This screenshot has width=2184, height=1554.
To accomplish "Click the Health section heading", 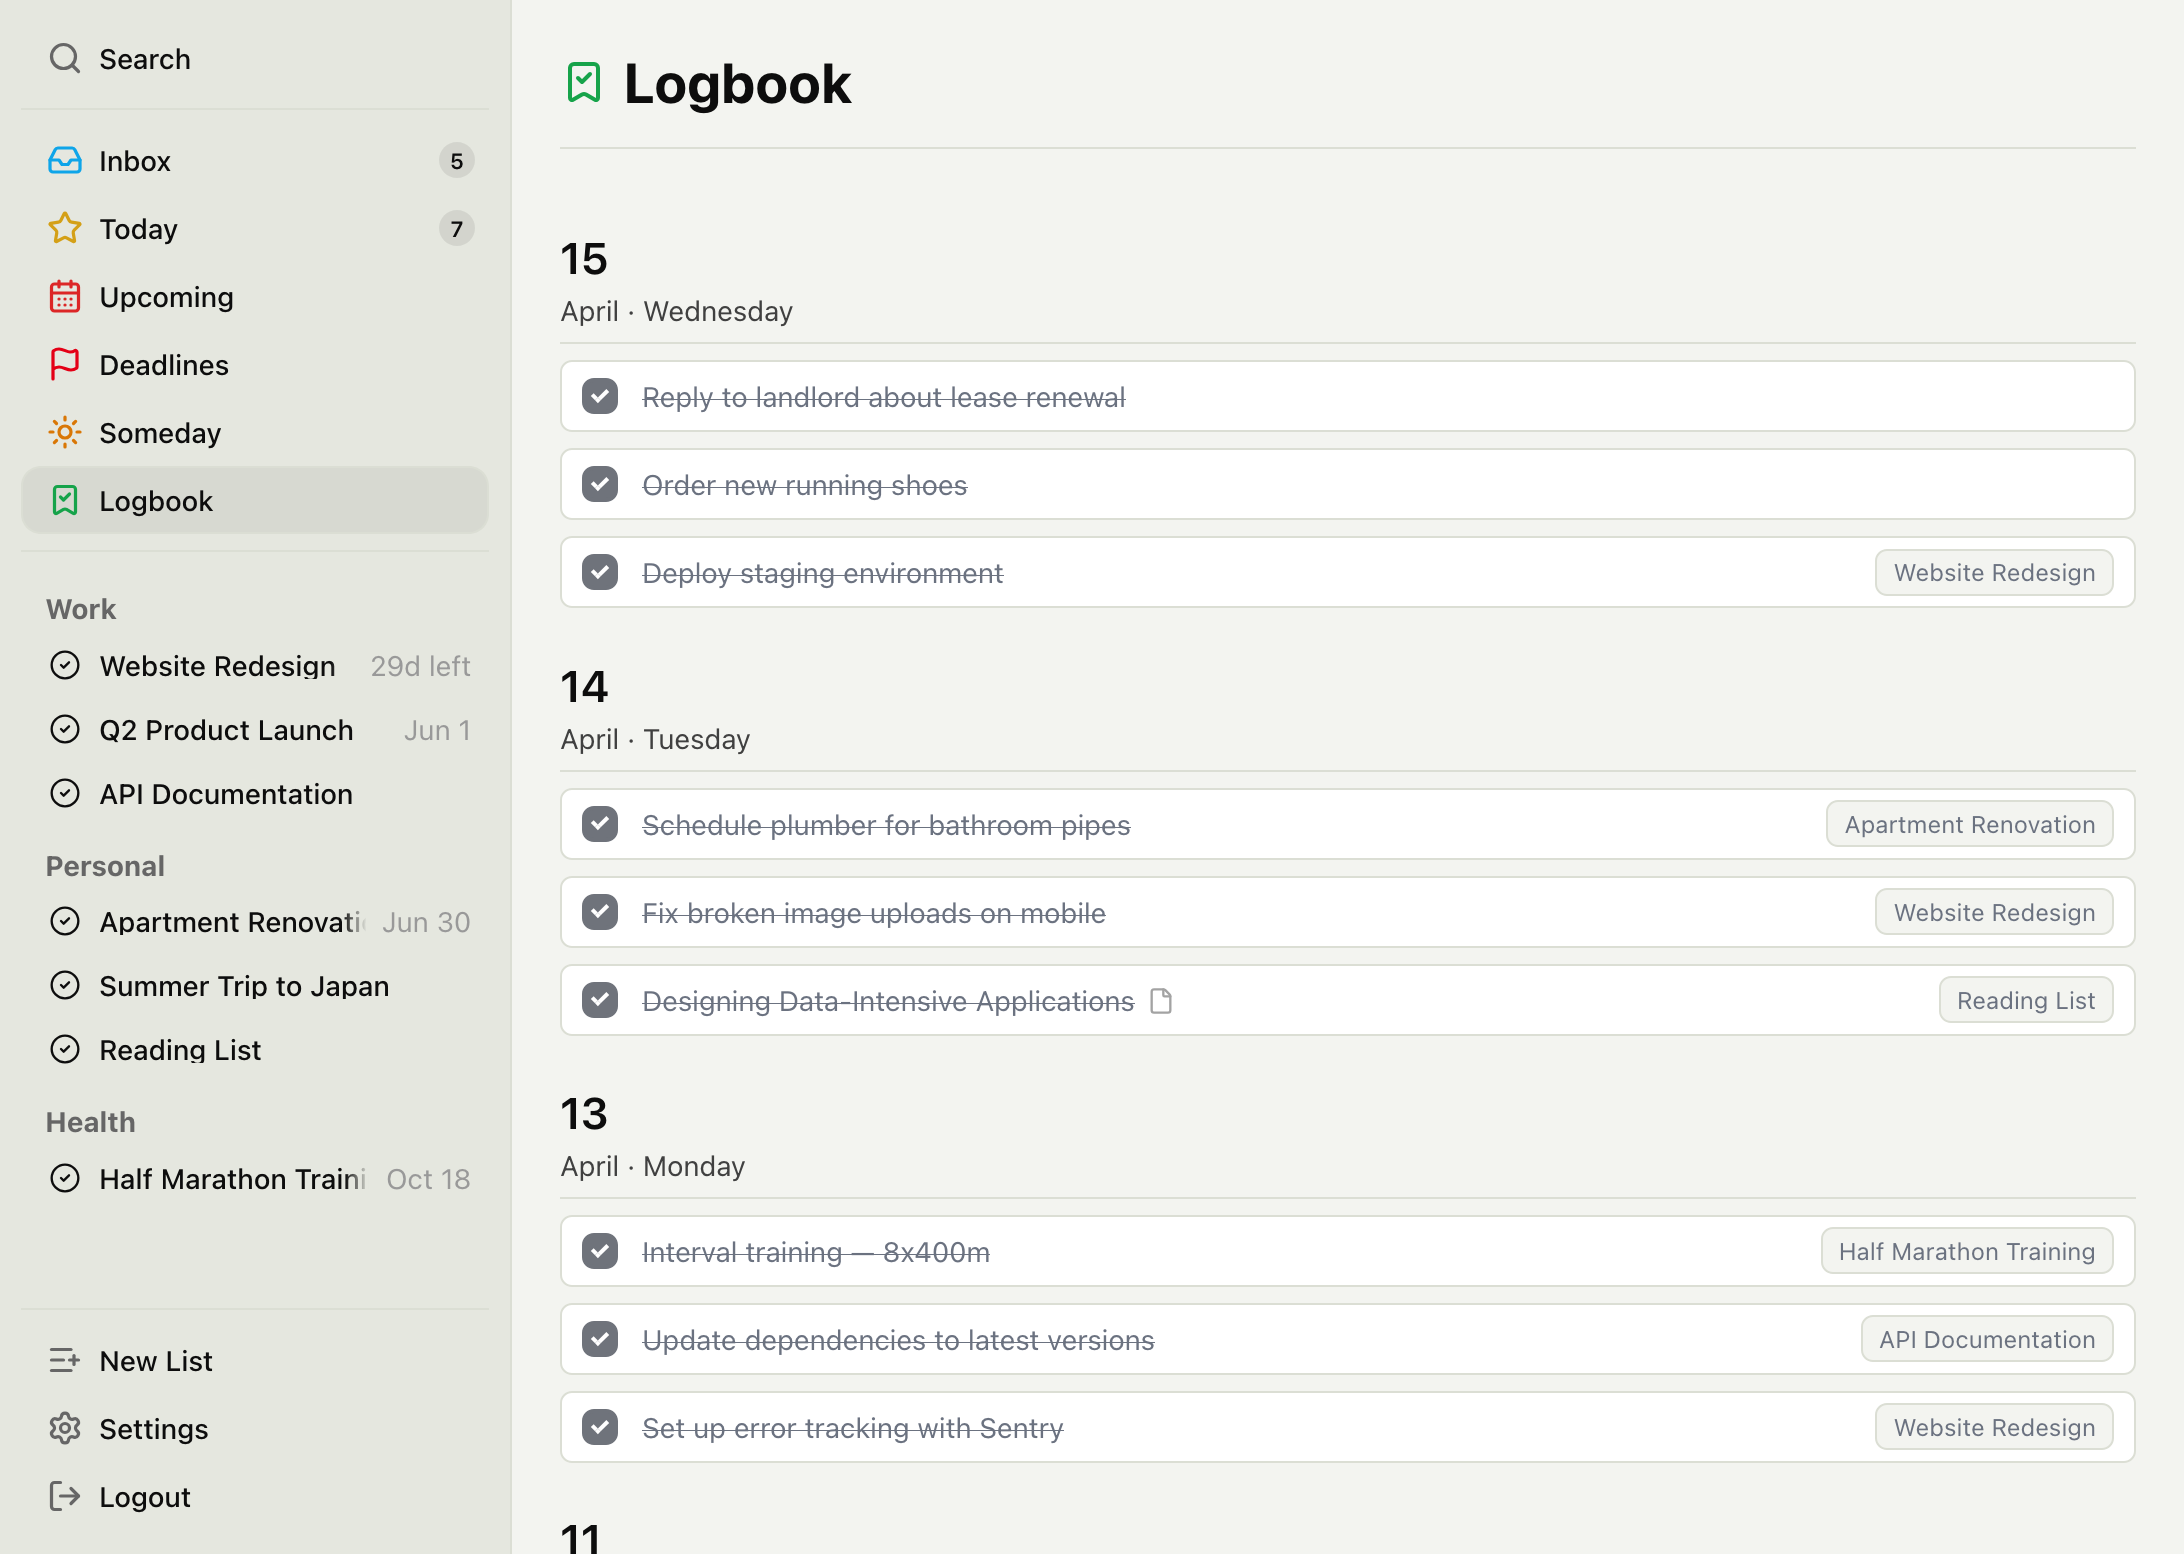I will coord(90,1122).
